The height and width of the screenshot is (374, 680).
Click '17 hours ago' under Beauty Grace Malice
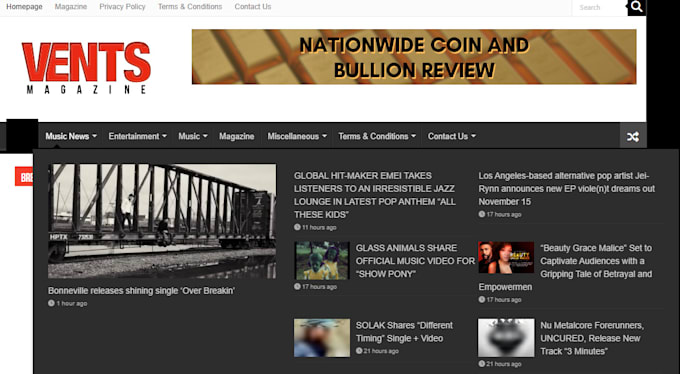click(x=500, y=300)
